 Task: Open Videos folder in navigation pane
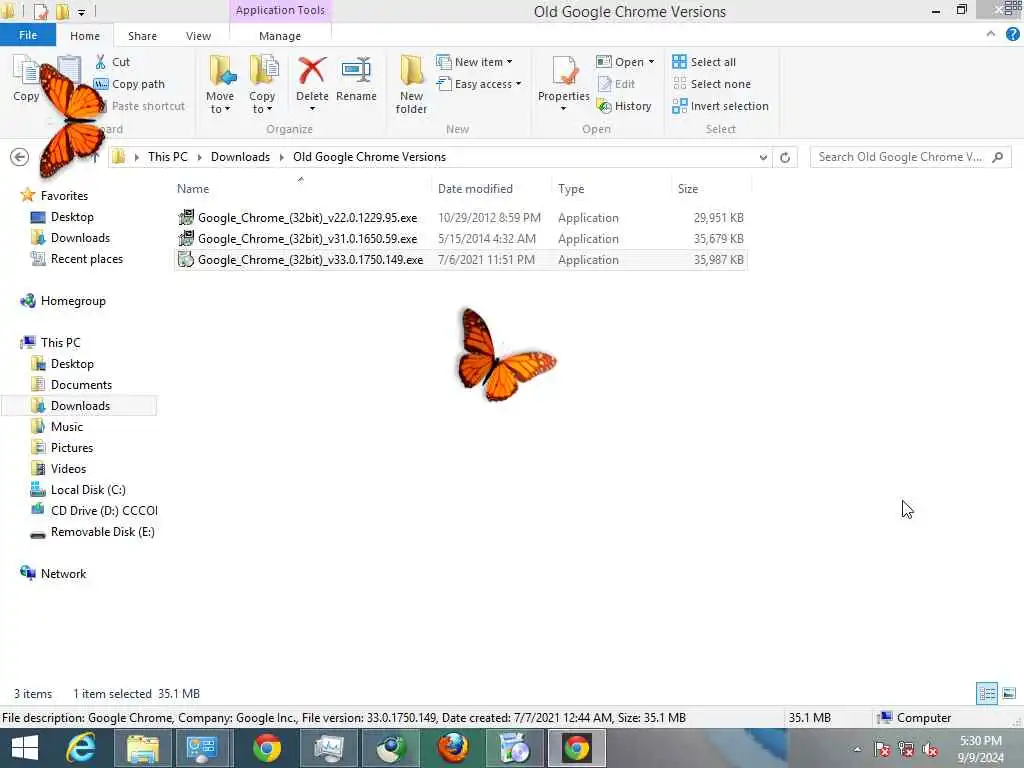pyautogui.click(x=68, y=469)
